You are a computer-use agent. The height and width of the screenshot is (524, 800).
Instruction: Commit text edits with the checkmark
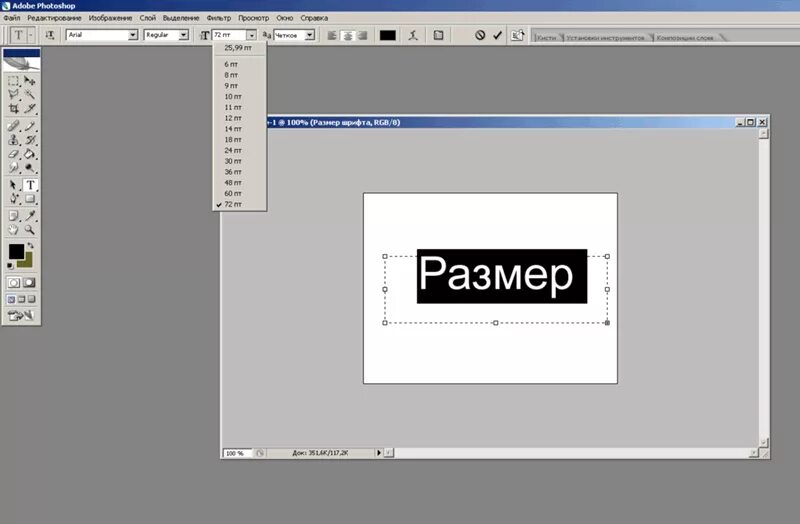tap(497, 35)
